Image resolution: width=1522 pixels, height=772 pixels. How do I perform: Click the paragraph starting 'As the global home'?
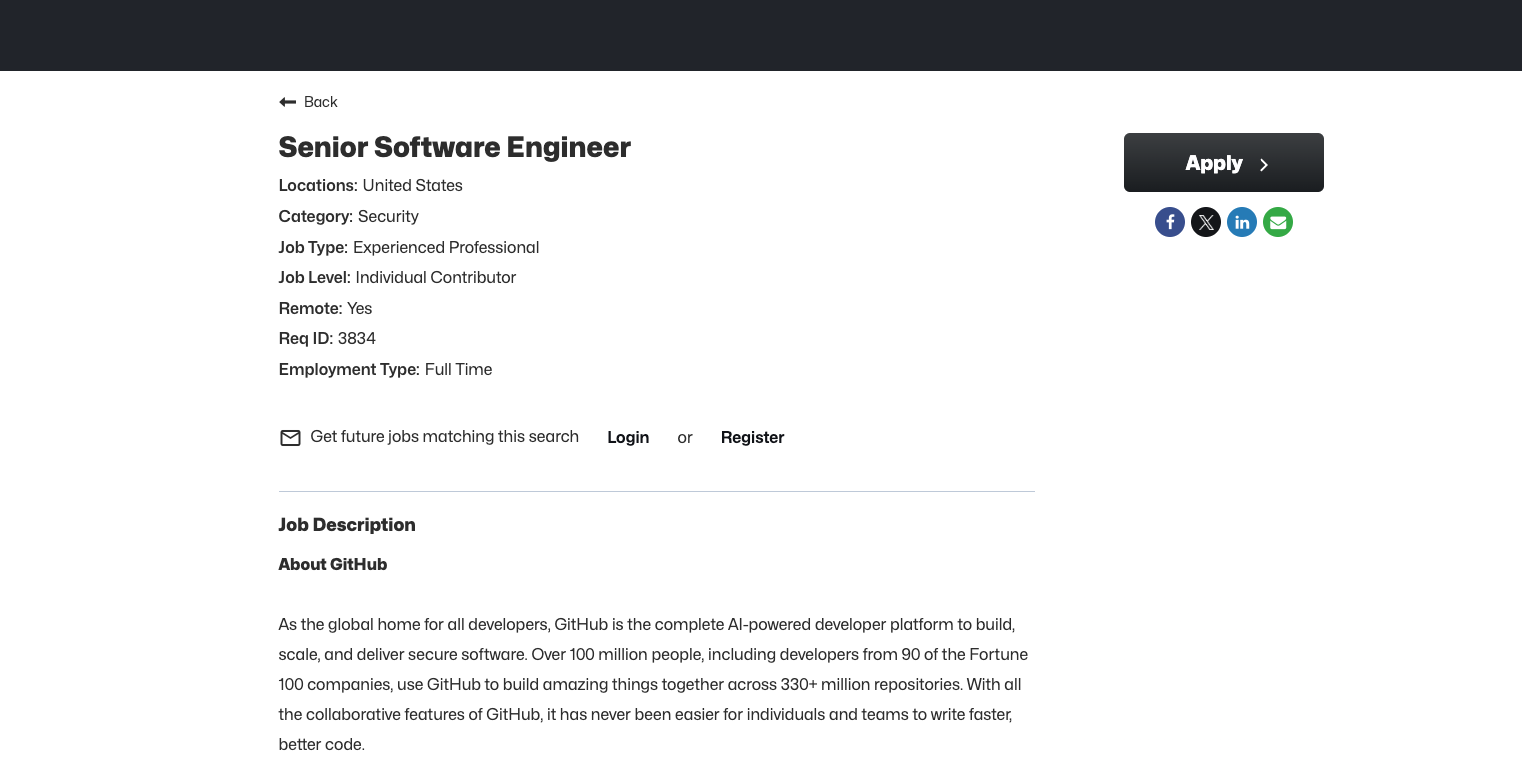tap(654, 685)
